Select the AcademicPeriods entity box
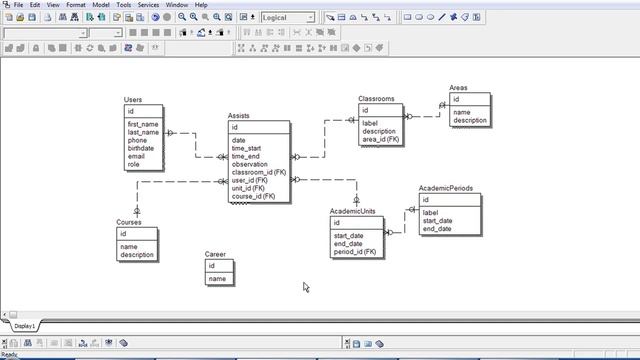The height and width of the screenshot is (360, 640). (450, 214)
